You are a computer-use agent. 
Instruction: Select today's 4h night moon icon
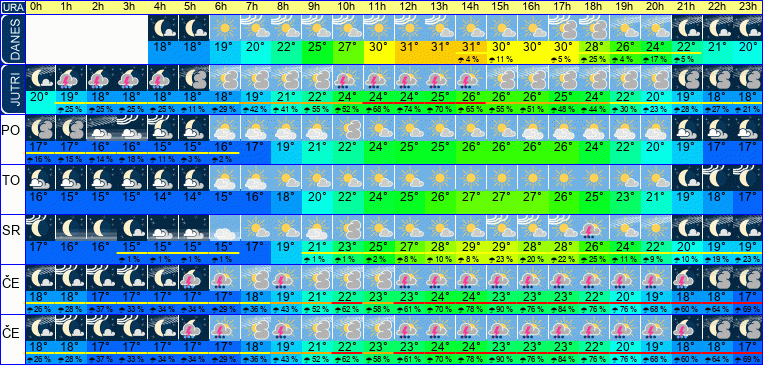[163, 28]
